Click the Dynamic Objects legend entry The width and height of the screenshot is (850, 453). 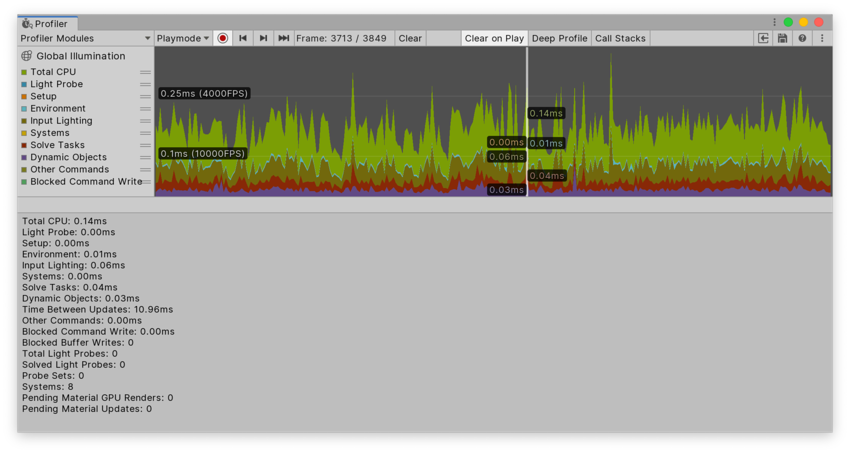68,157
